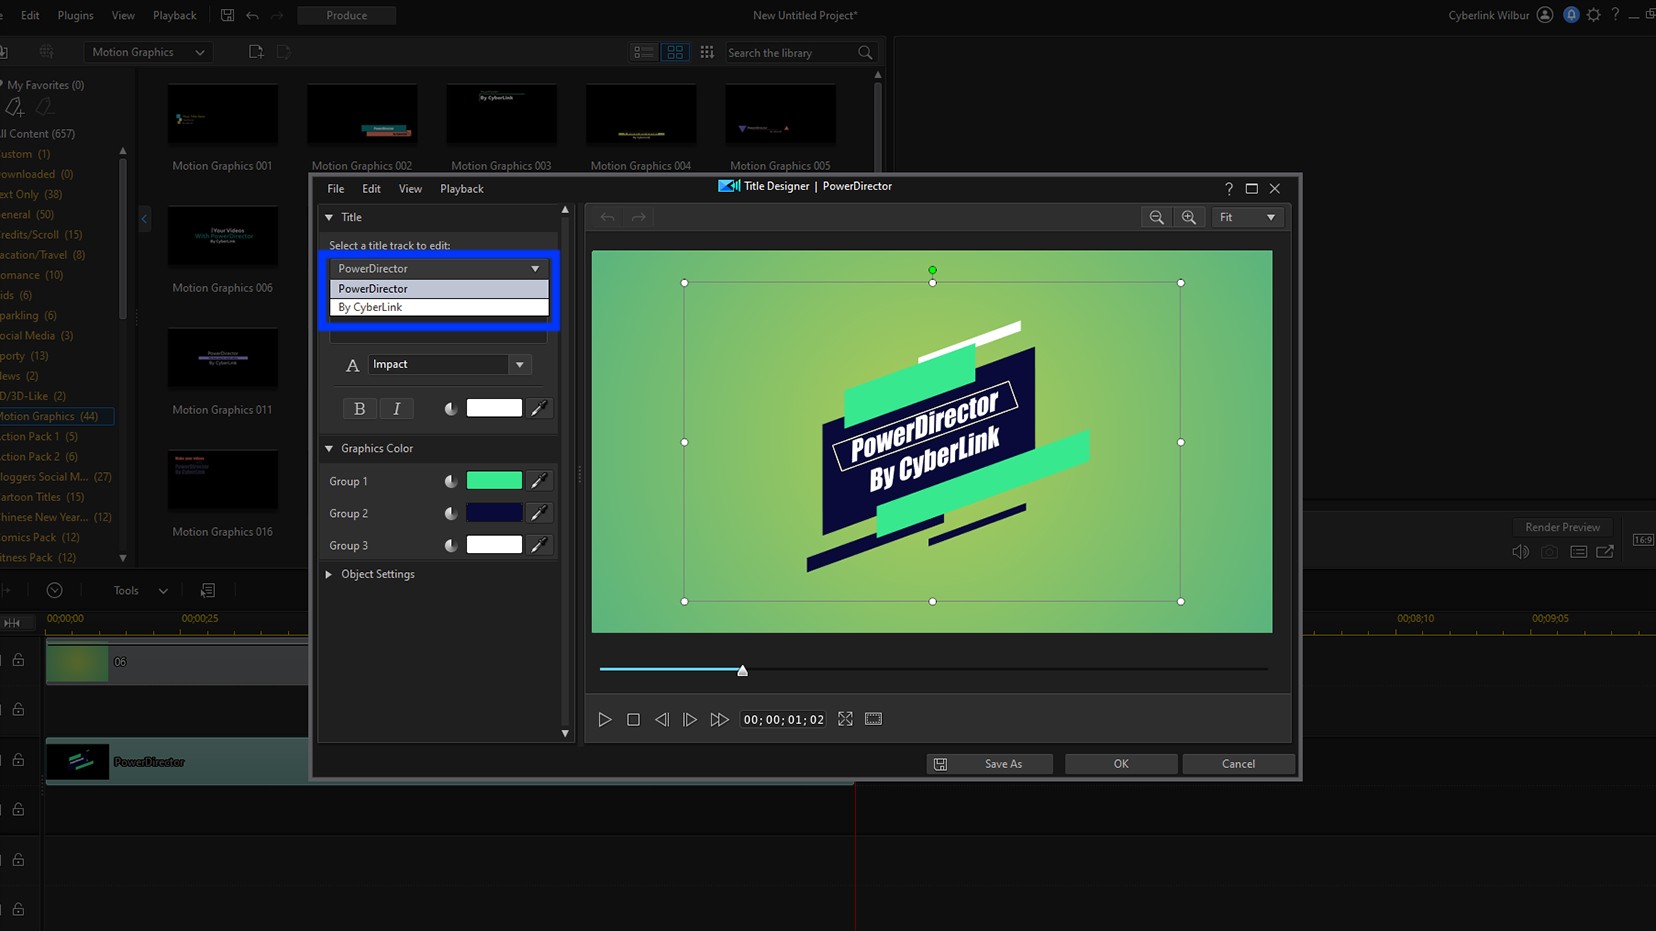Open the main window Plugins menu
Screen dimensions: 1656x931
(75, 15)
